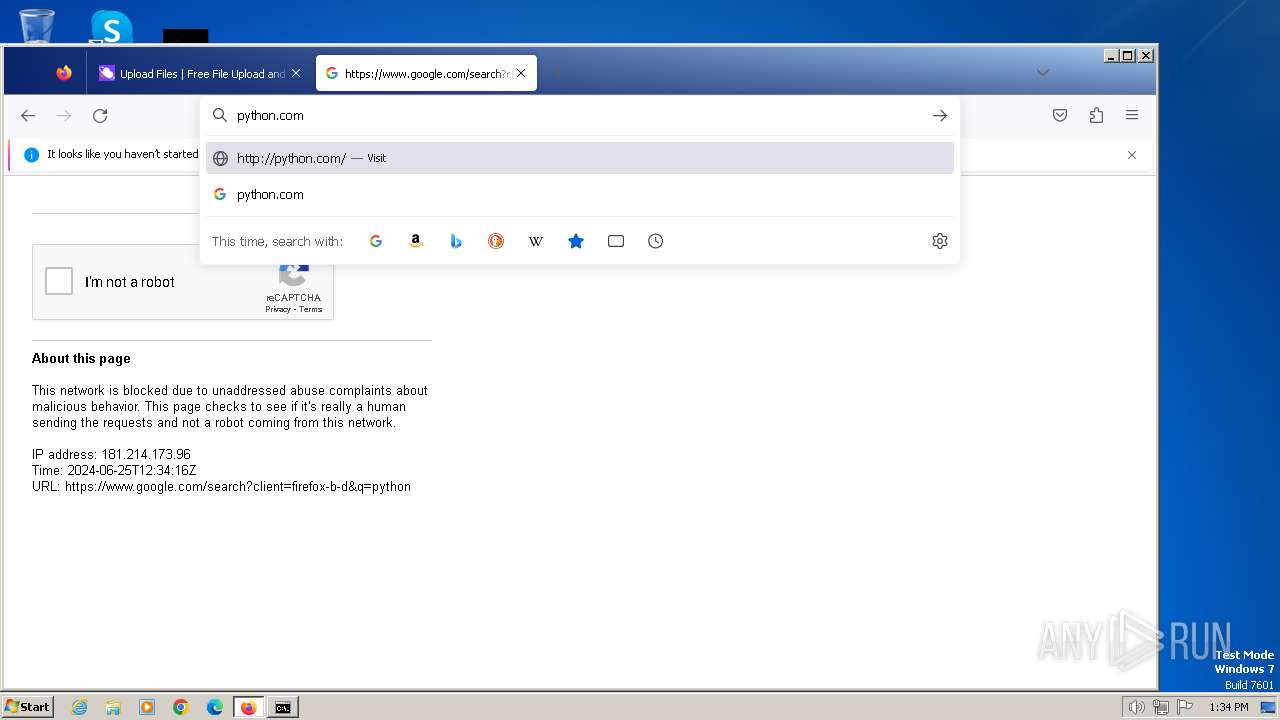1280x720 pixels.
Task: Open the Recycle Bin on the desktop
Action: 37,25
